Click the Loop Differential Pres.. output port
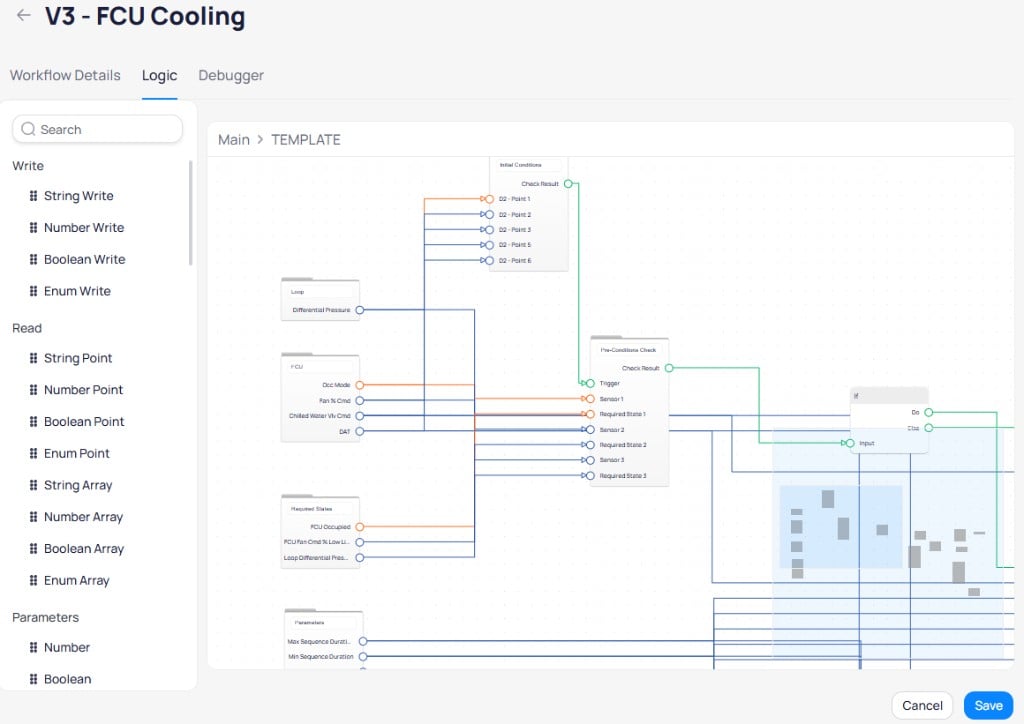 click(360, 558)
